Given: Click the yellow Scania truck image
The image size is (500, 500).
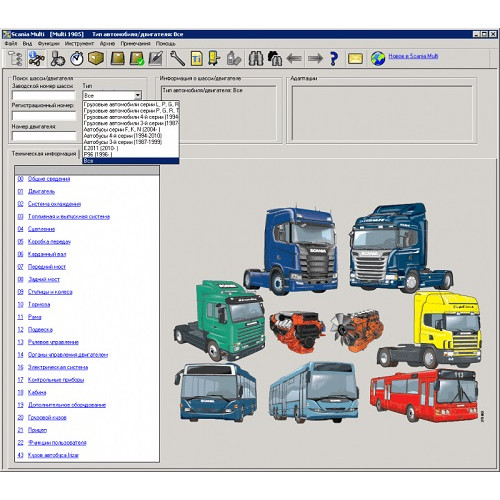Looking at the screenshot, I should [430, 330].
